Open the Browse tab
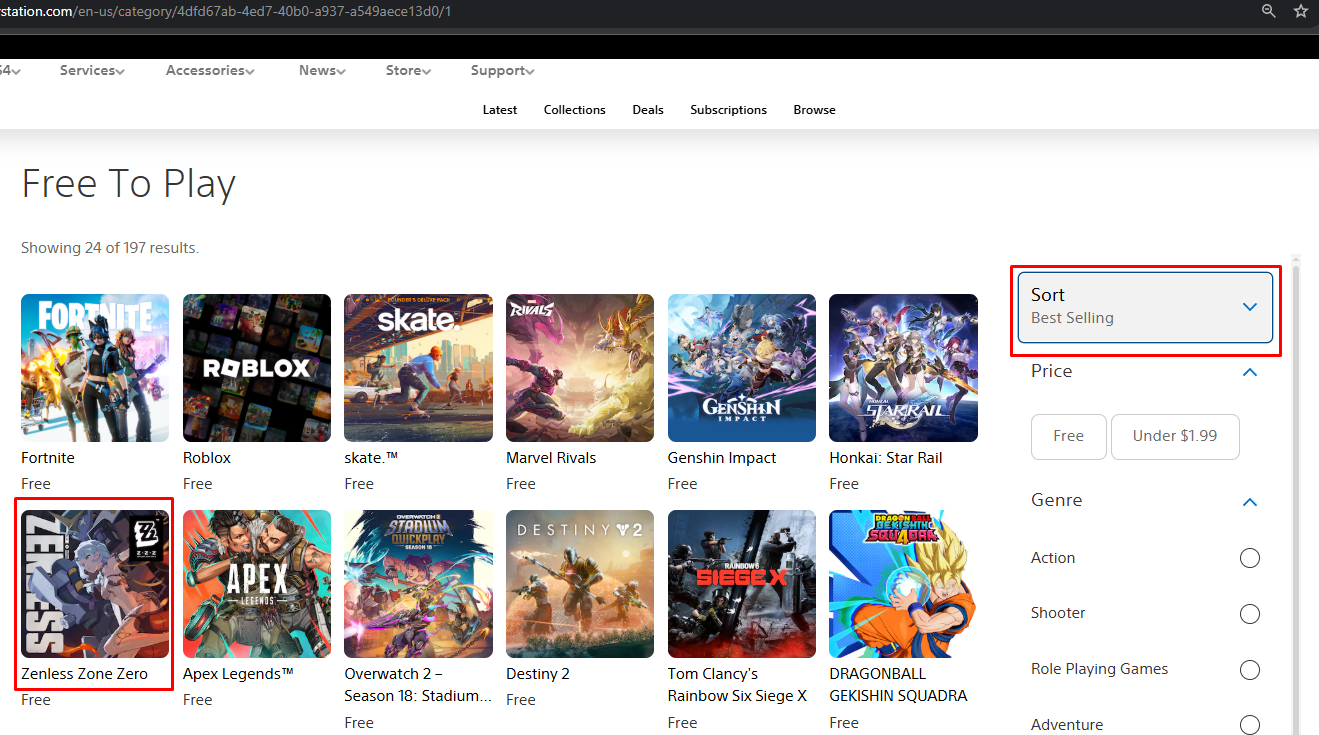The width and height of the screenshot is (1319, 735). coord(815,110)
